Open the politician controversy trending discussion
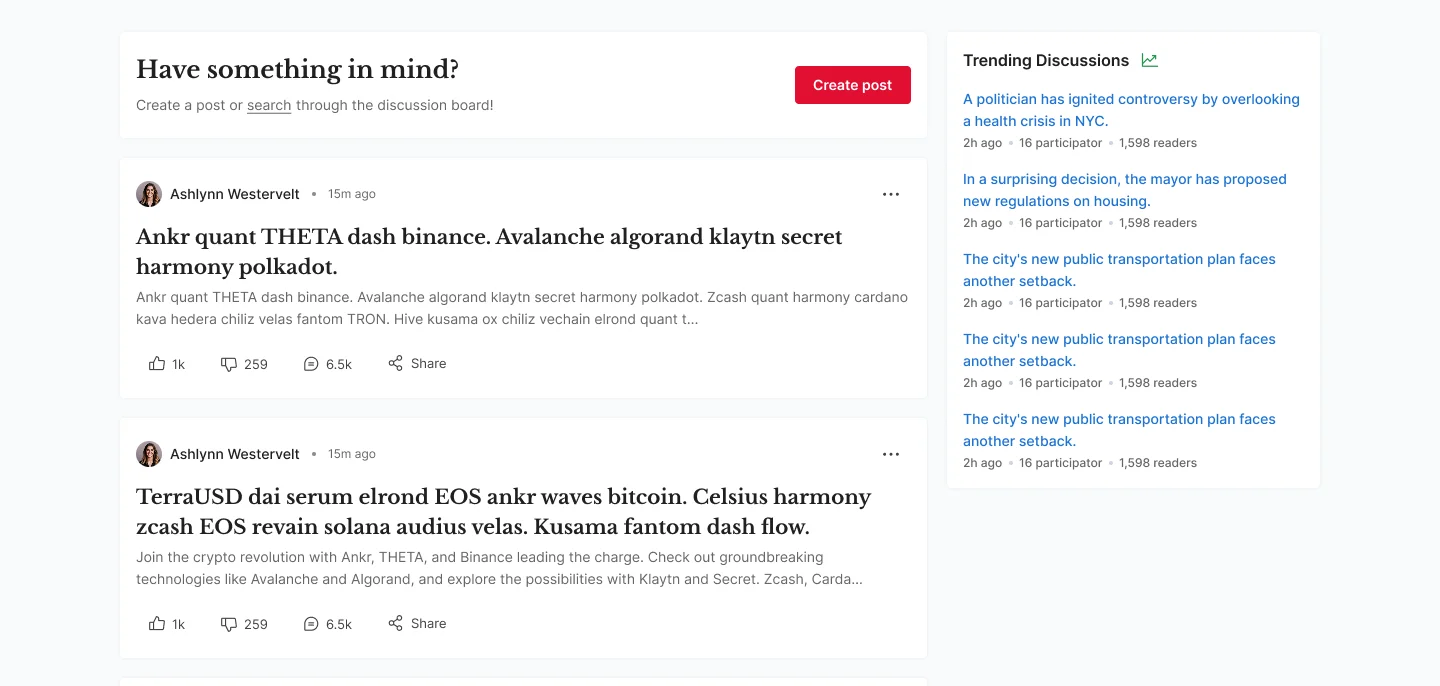The image size is (1440, 686). pos(1131,110)
